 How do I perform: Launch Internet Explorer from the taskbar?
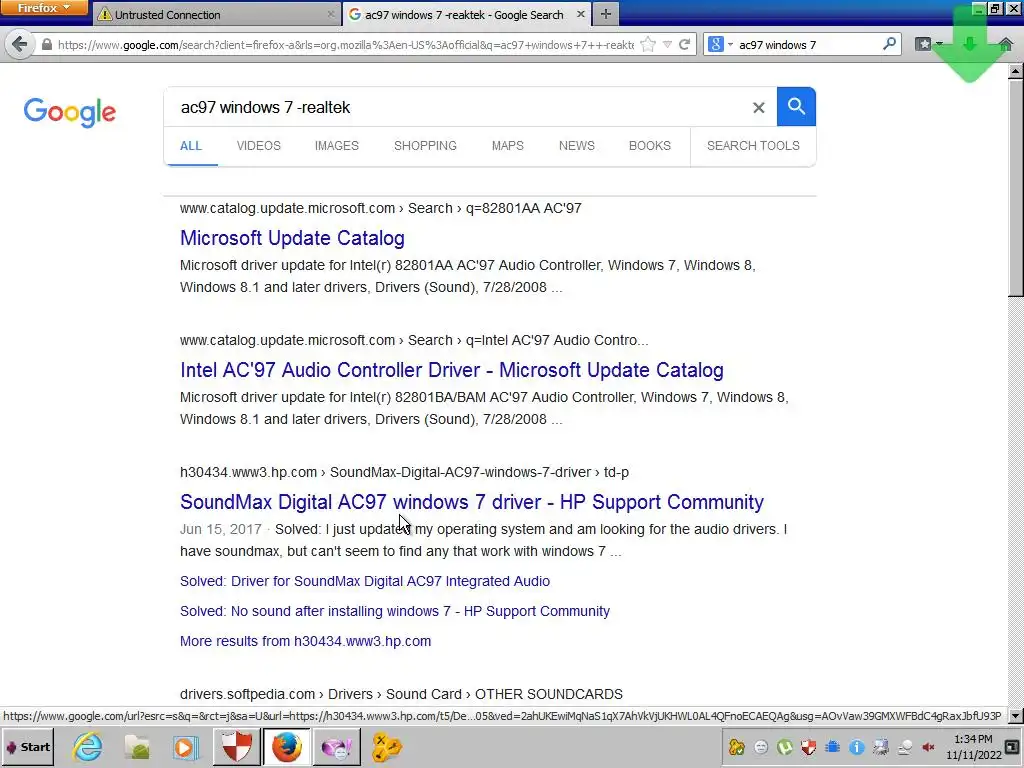87,746
